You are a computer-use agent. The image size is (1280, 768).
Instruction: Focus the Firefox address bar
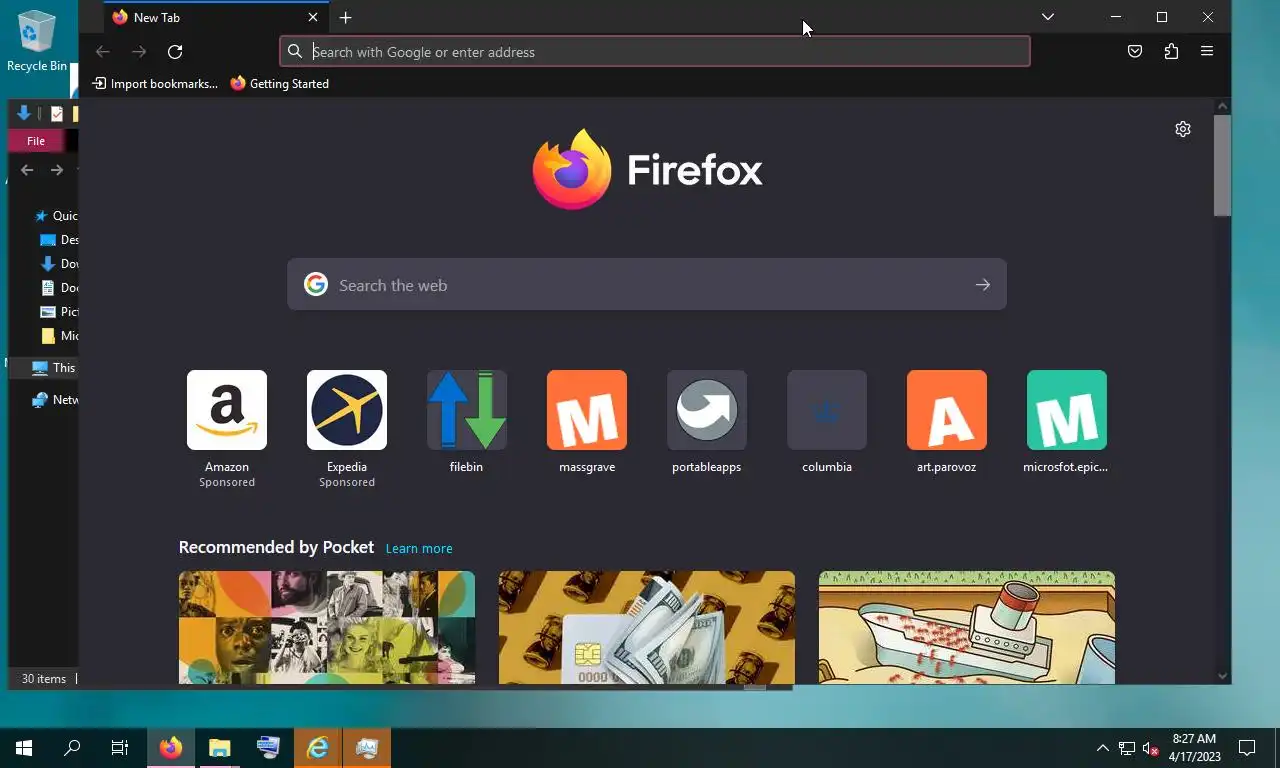655,52
